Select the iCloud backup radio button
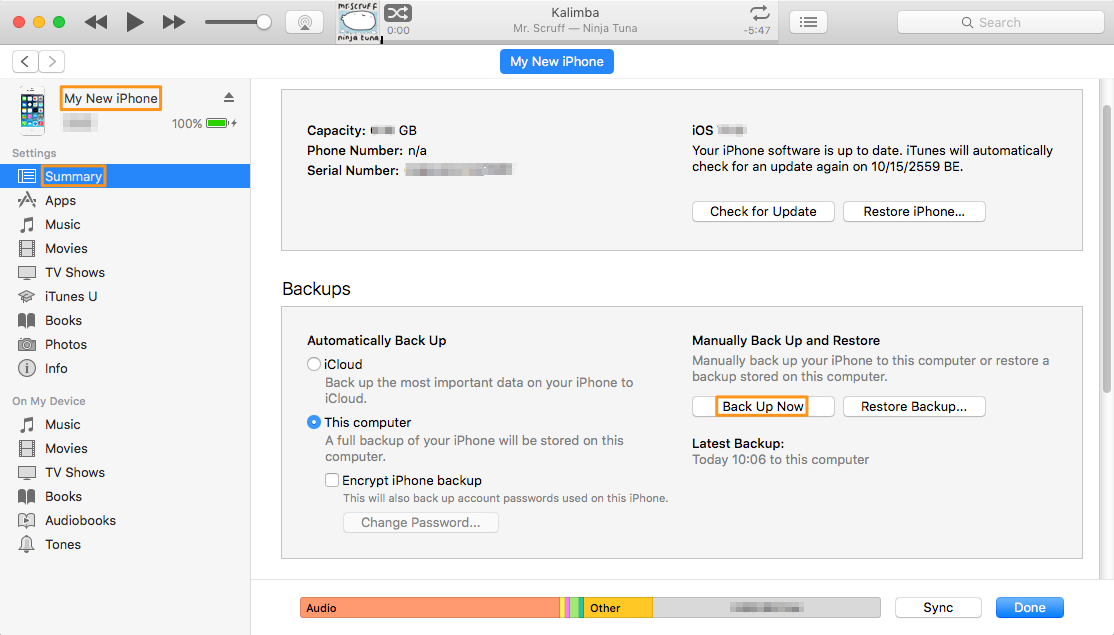 [x=314, y=364]
